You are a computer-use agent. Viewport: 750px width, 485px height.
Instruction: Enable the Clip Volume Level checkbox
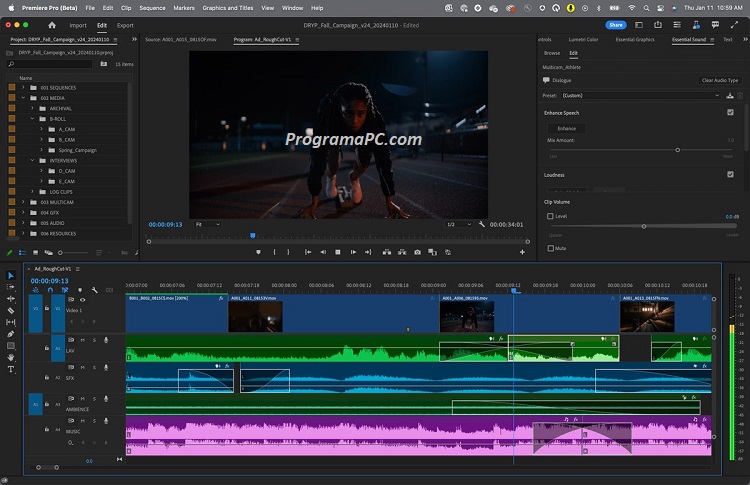point(550,216)
